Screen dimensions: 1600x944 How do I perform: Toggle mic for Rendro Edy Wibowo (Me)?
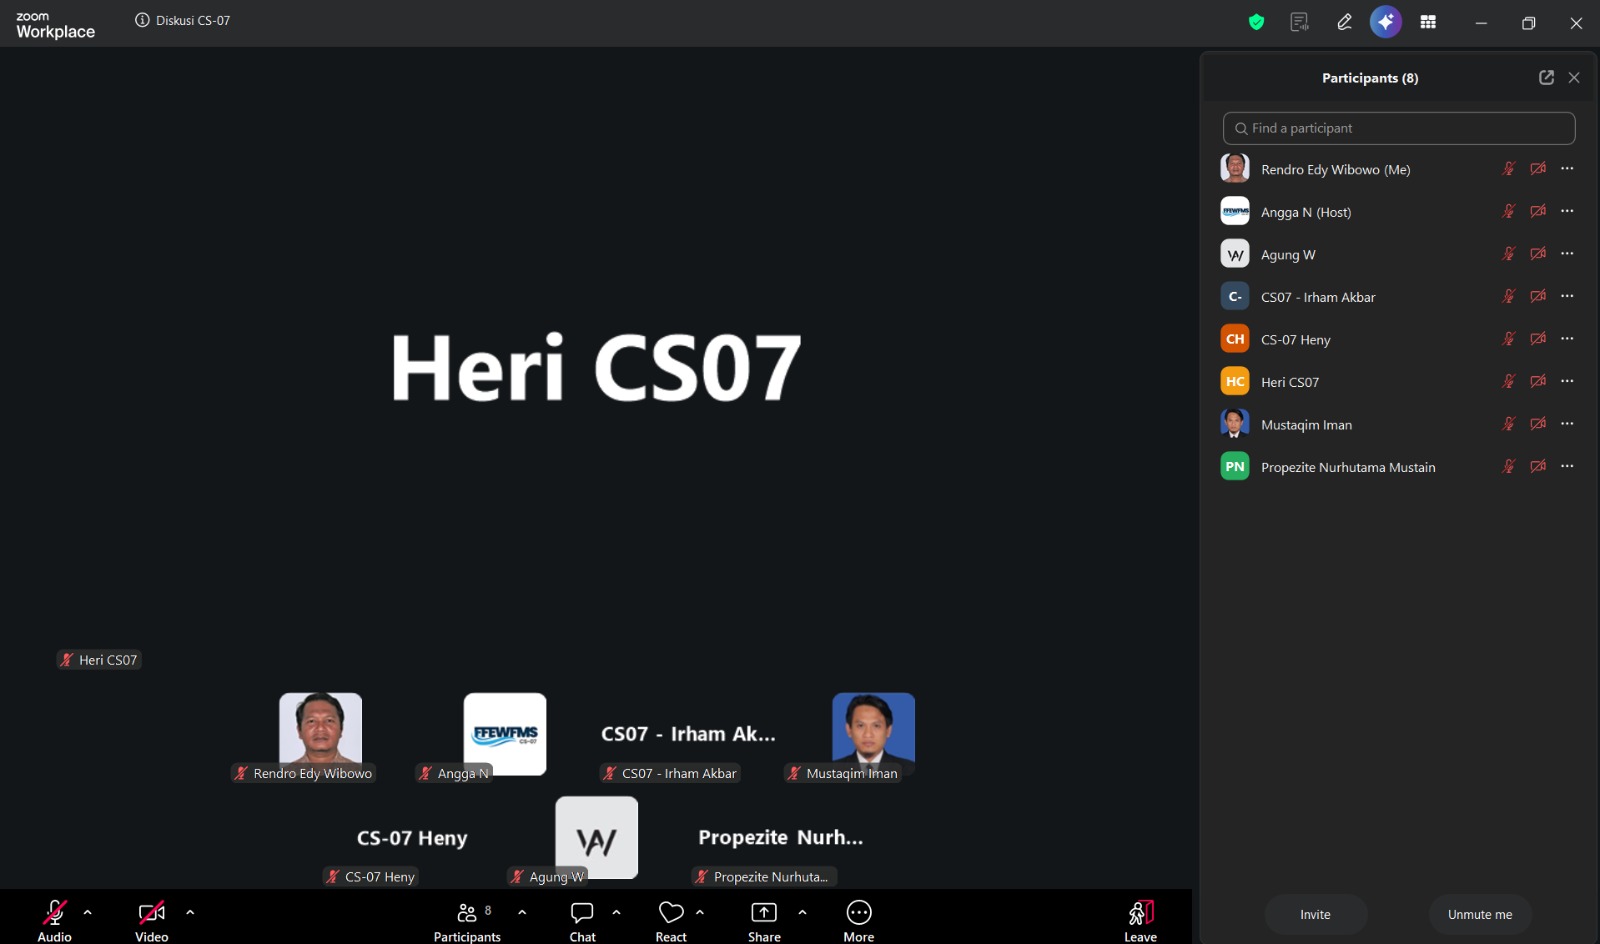point(1509,169)
